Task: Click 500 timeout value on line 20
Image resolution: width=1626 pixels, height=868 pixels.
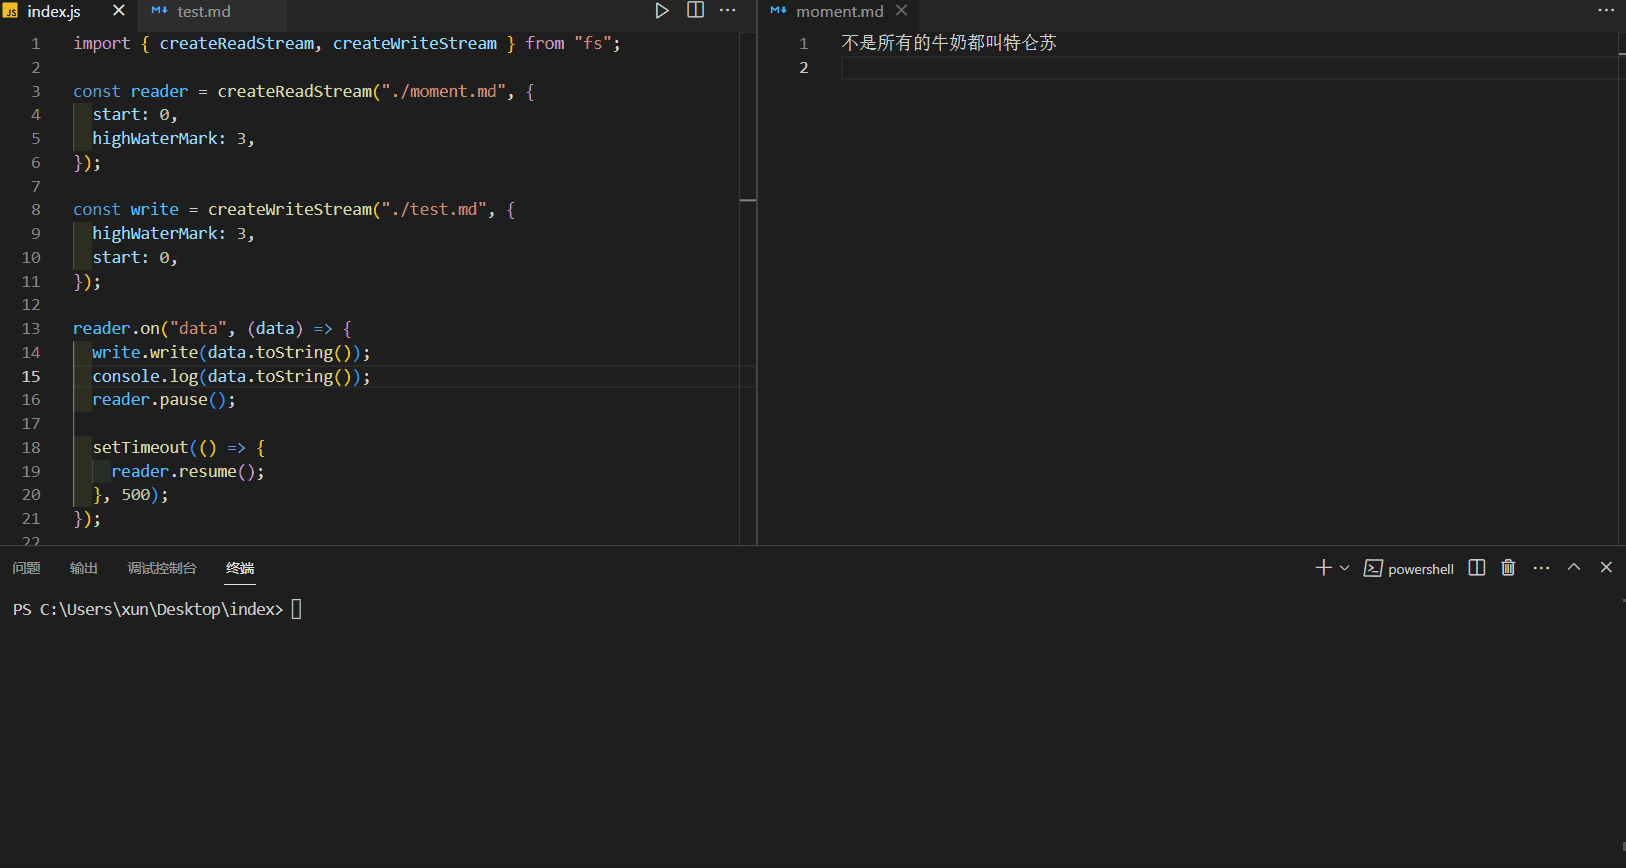Action: coord(135,495)
